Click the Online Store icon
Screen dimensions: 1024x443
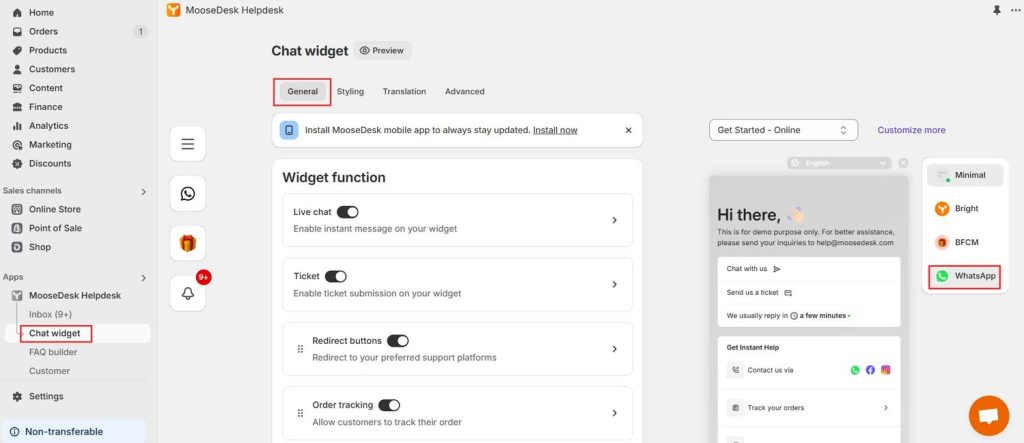17,210
